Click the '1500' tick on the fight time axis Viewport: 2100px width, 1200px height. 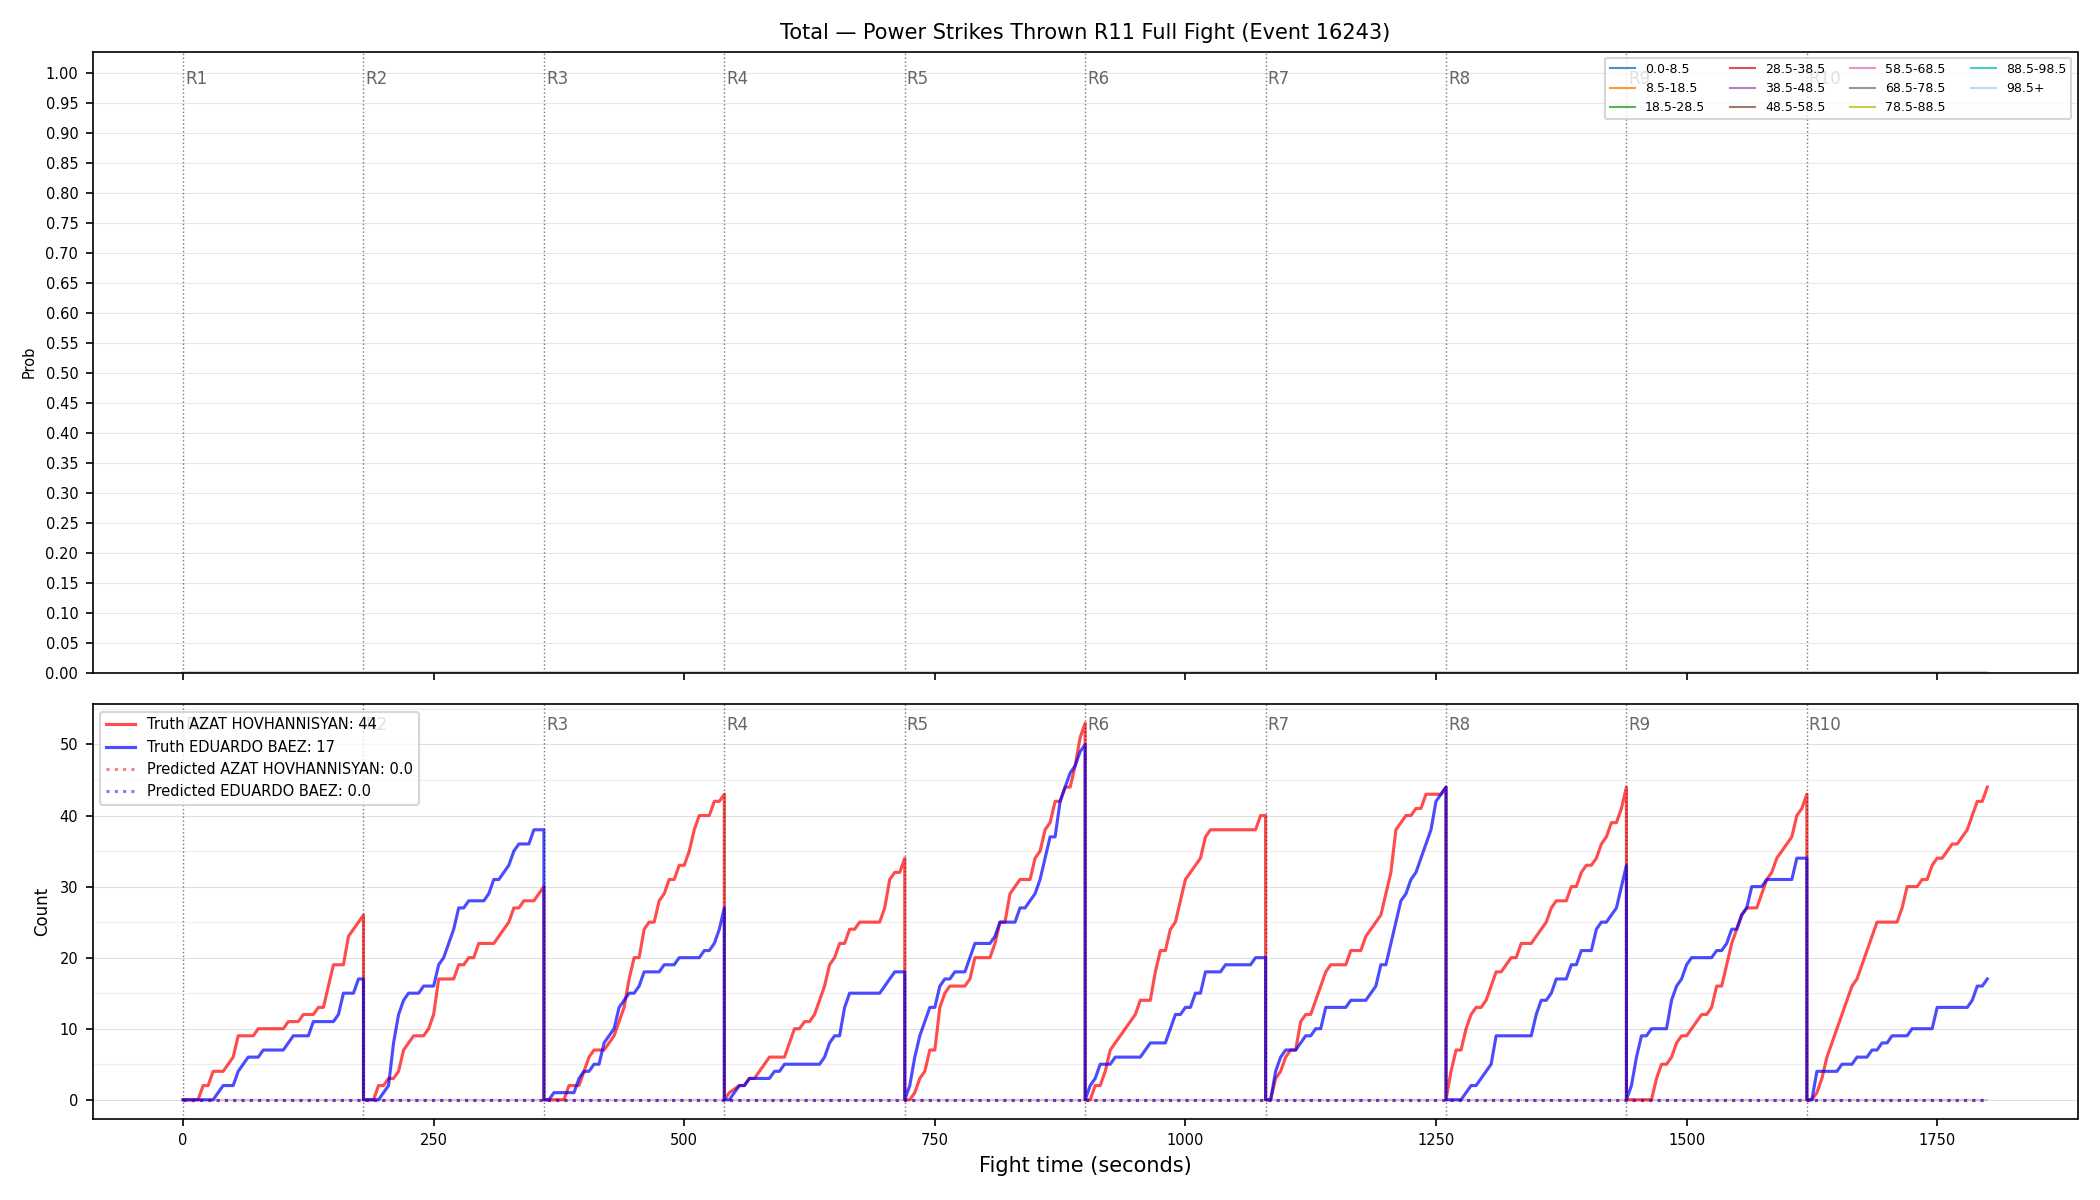click(1687, 1139)
